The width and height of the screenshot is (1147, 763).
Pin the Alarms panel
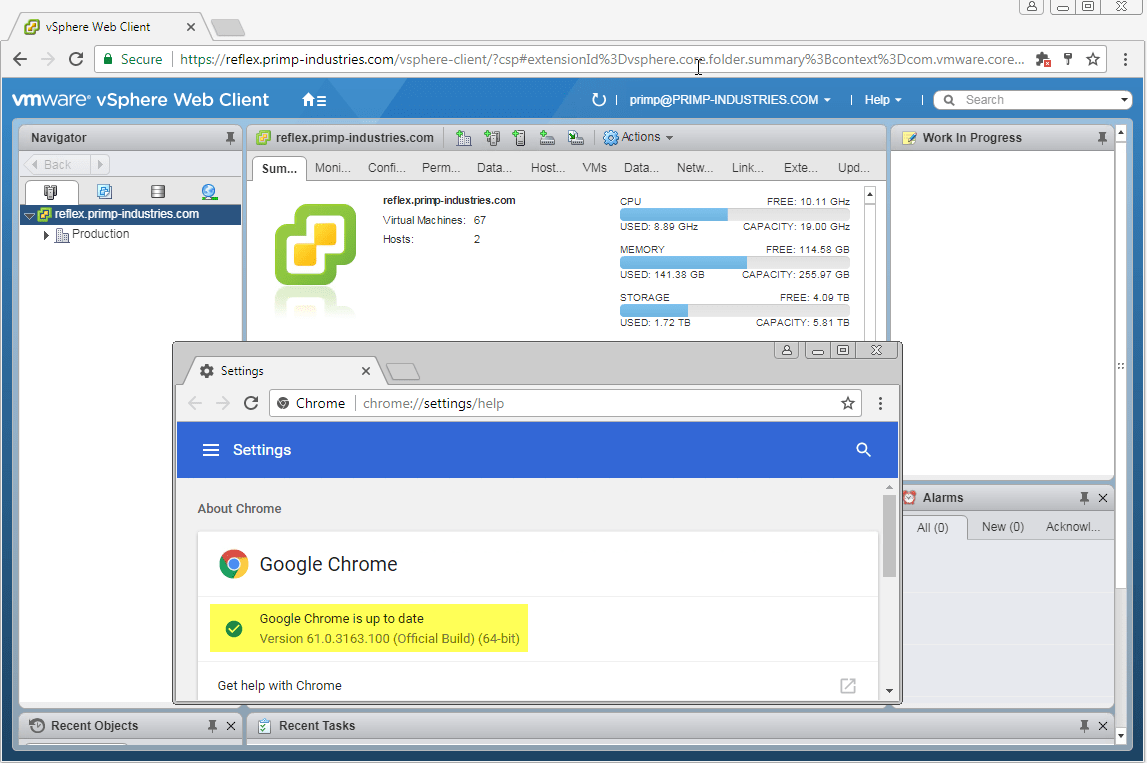point(1084,497)
